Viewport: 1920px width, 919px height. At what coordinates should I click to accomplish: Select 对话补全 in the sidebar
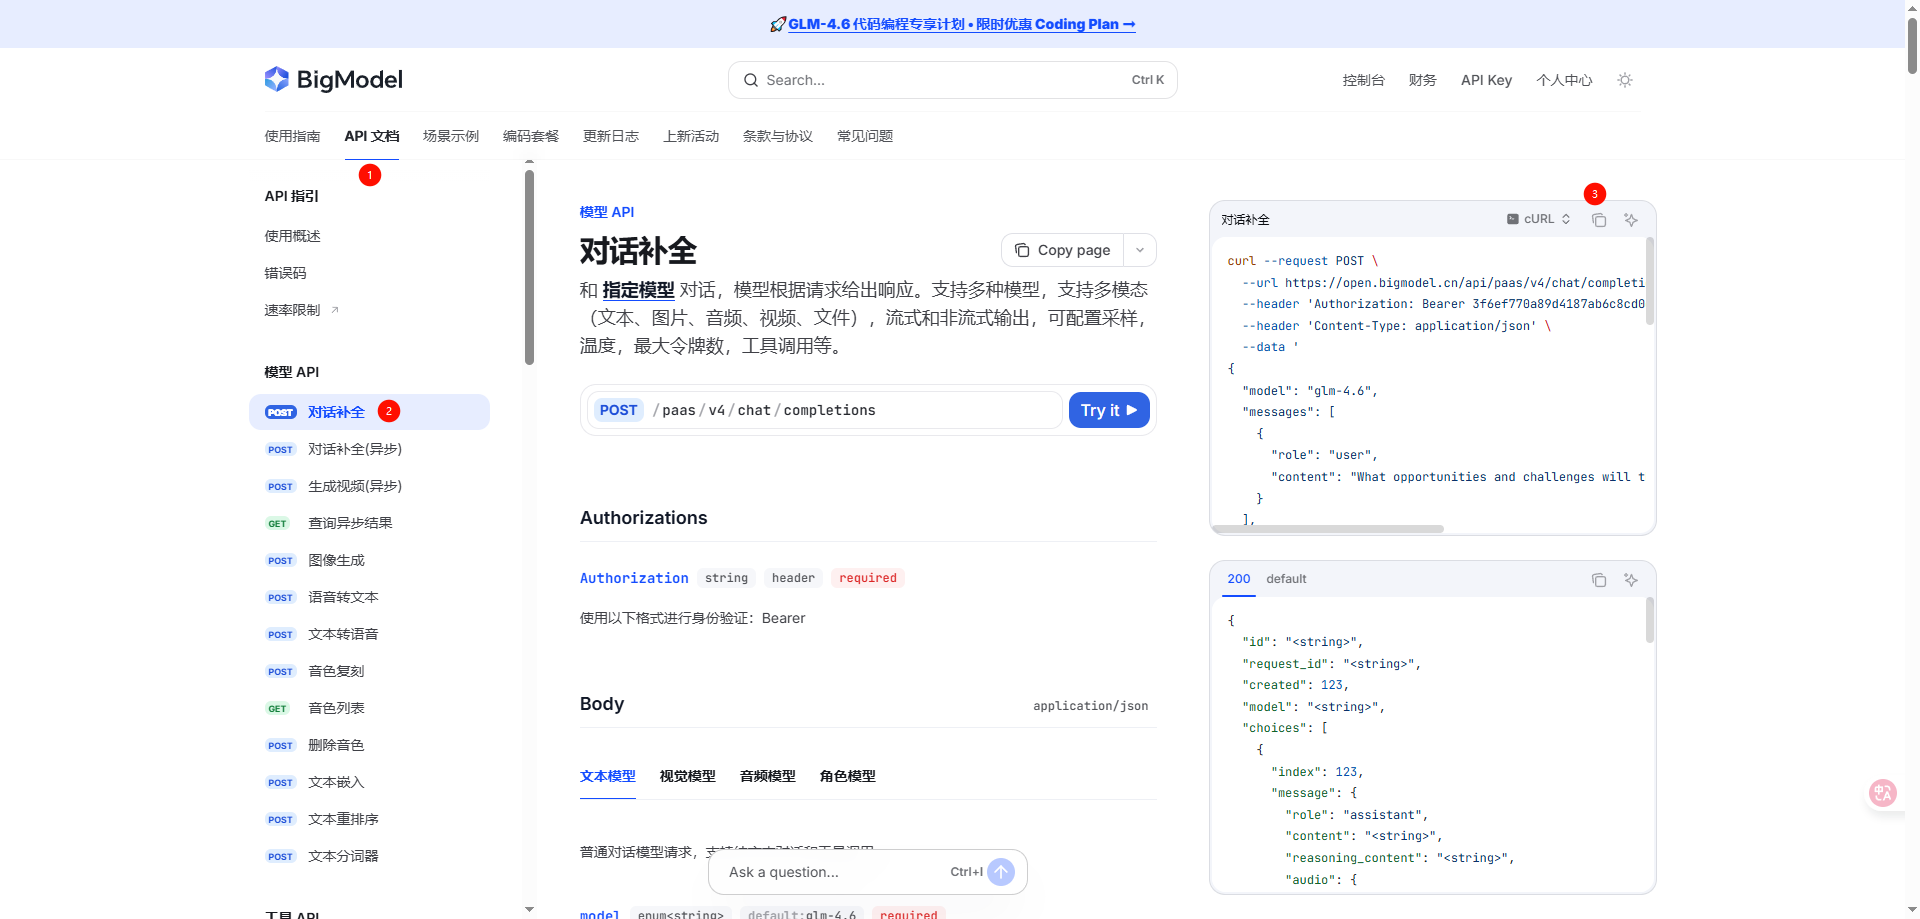[369, 412]
